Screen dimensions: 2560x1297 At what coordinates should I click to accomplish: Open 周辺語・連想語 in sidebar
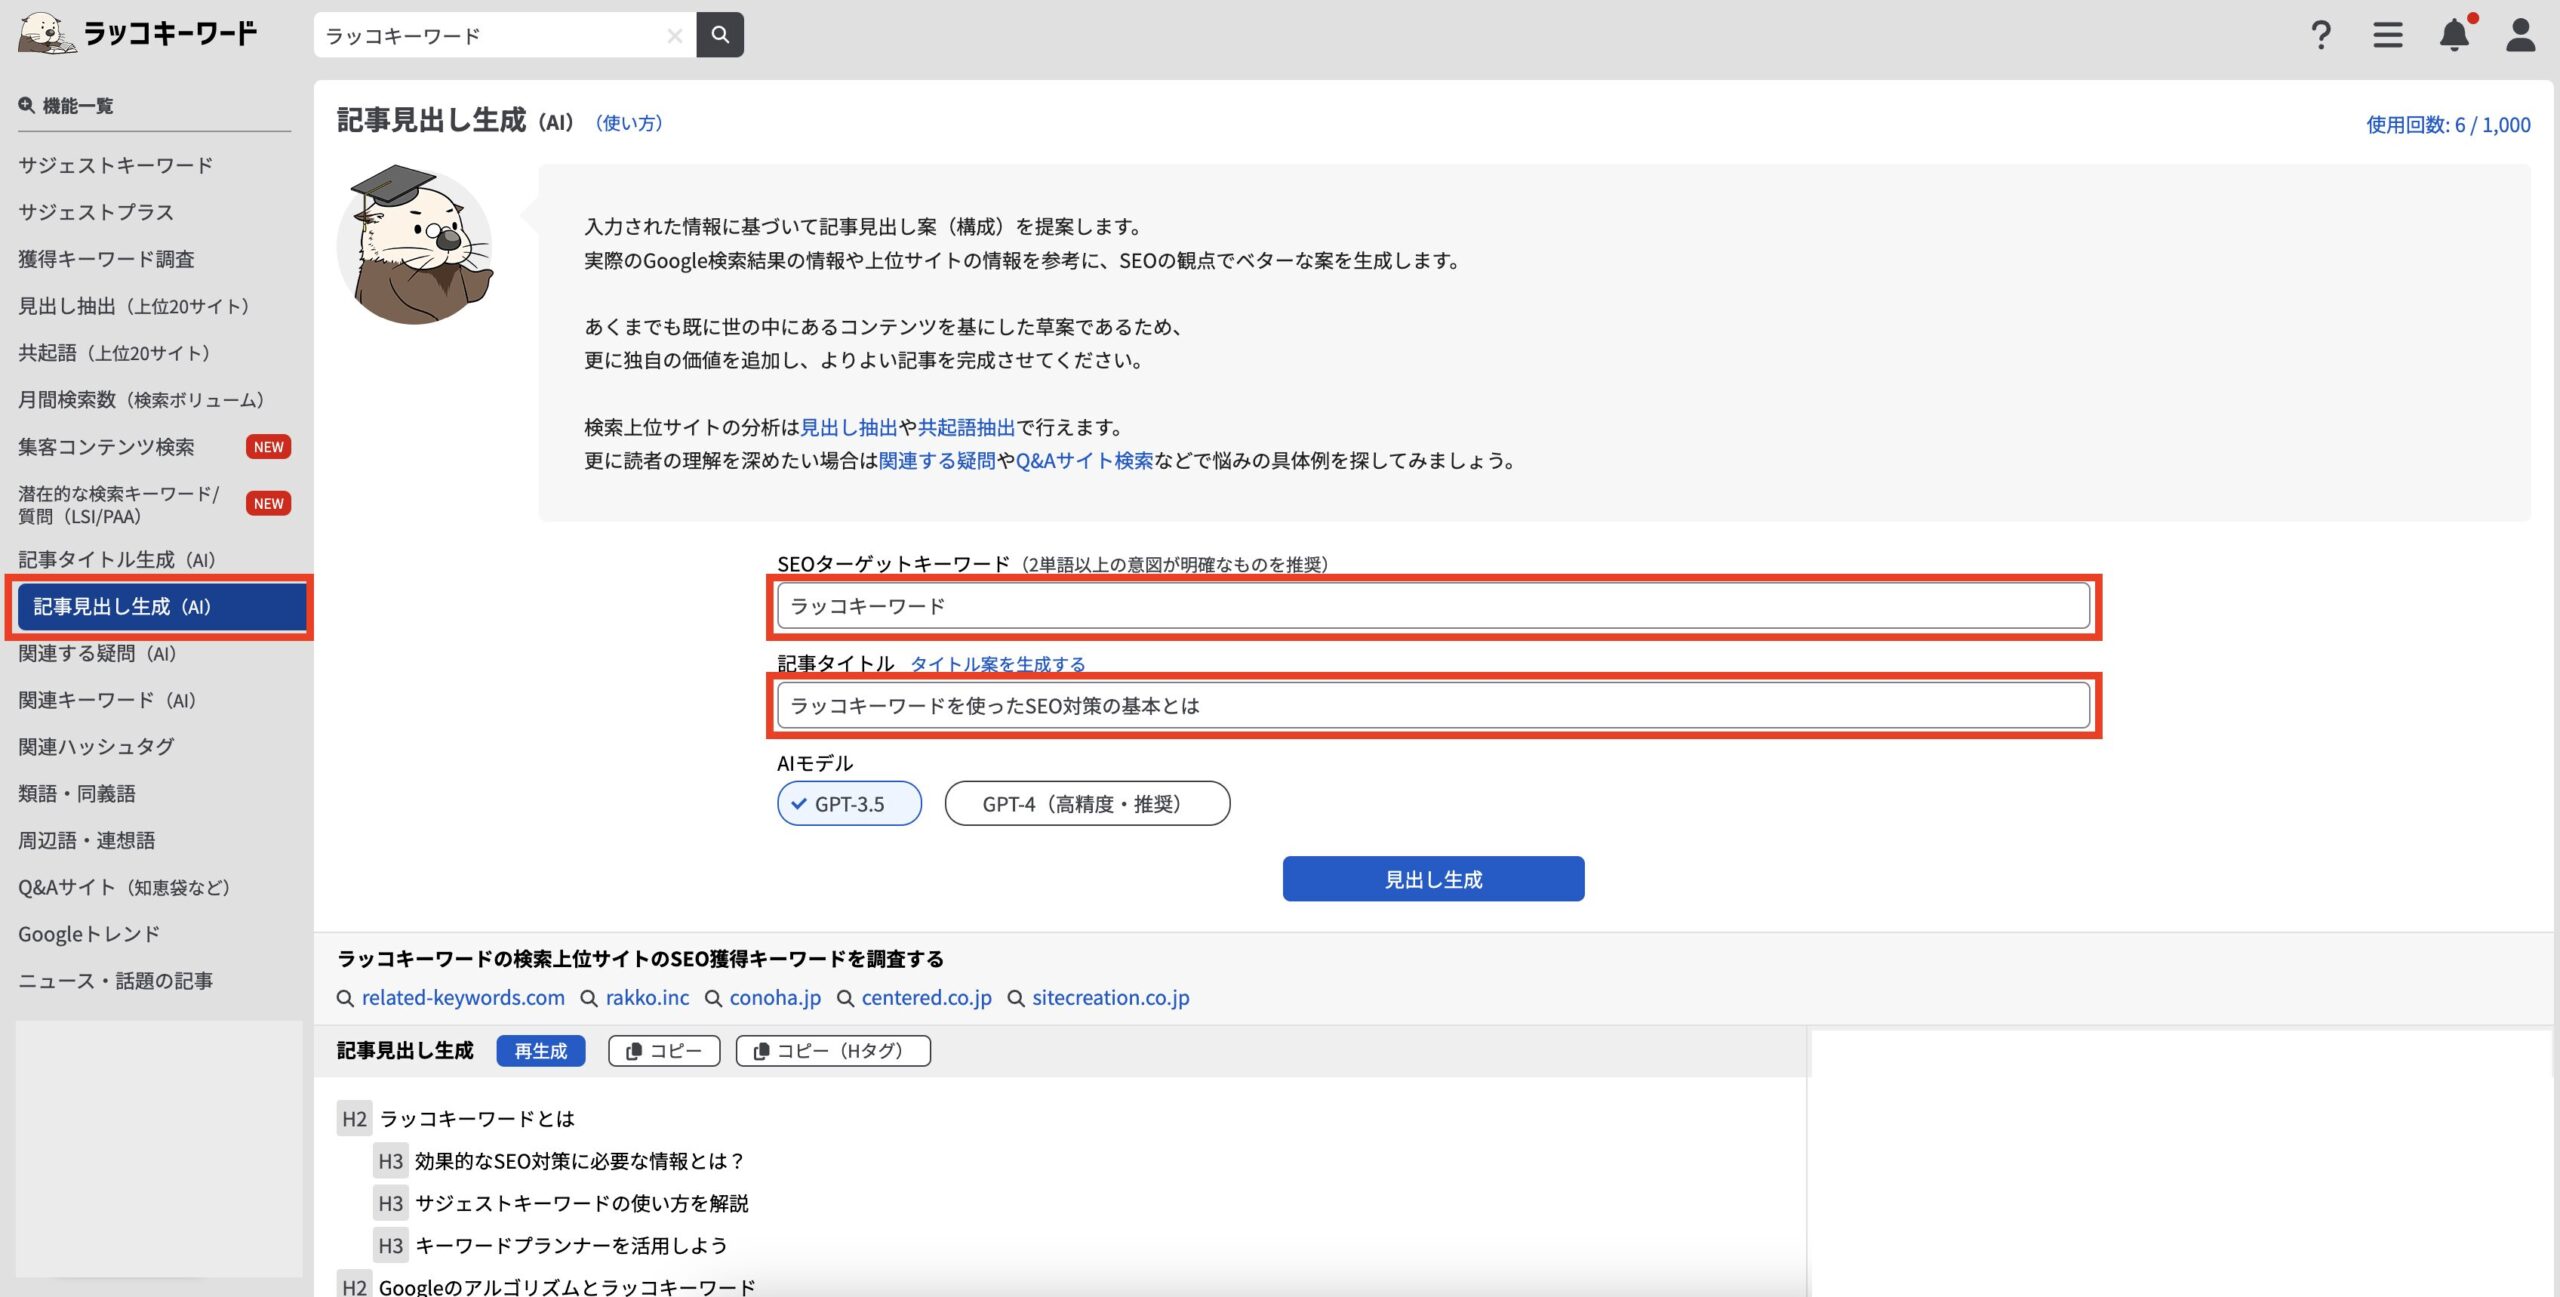87,841
